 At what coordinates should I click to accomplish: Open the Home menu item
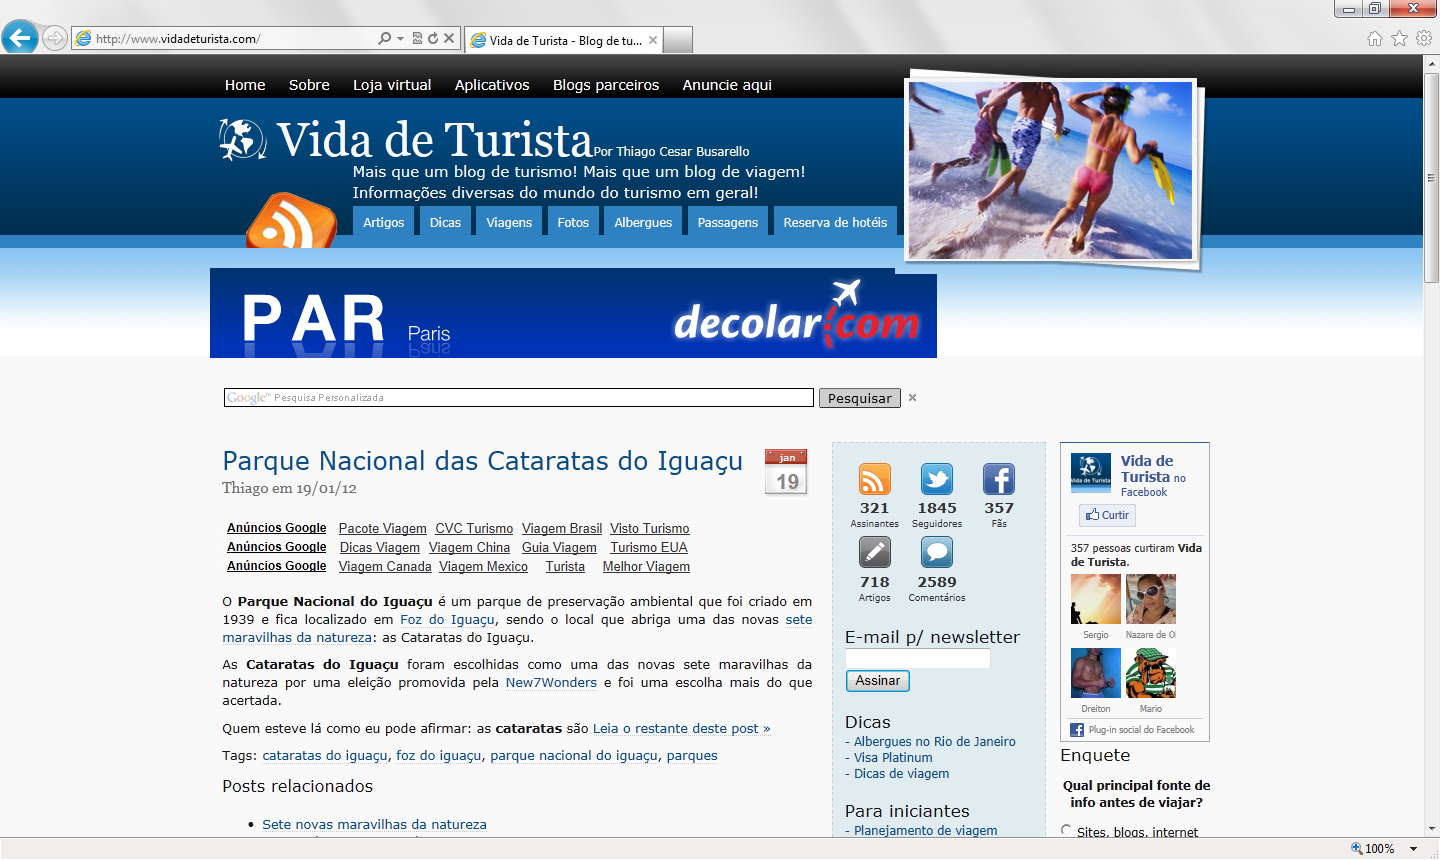245,85
